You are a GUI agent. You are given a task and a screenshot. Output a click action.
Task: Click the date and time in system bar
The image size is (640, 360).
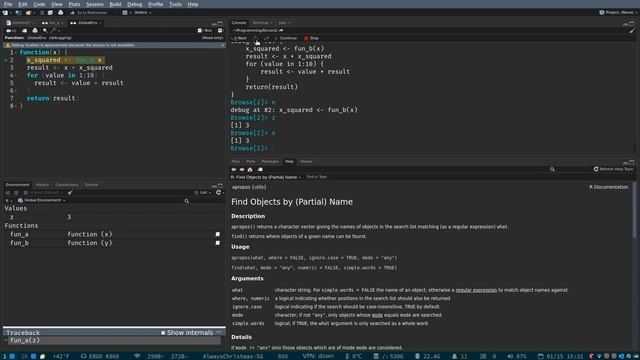(x=561, y=356)
